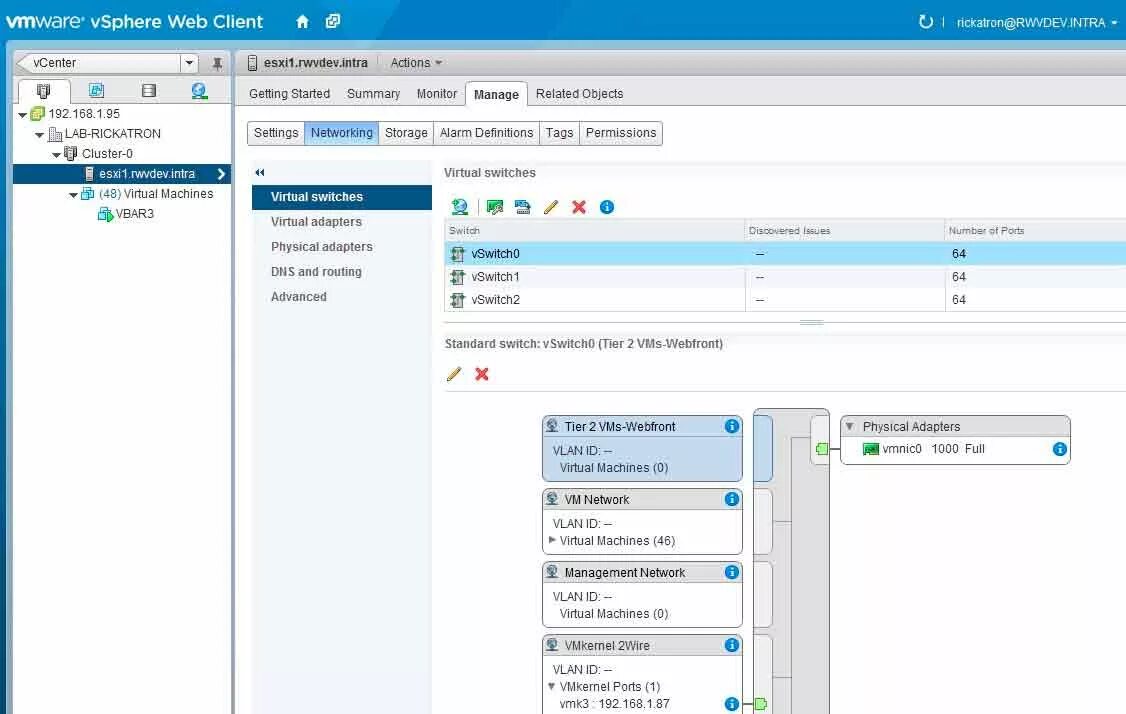Collapse the 192.168.1.95 tree node

22,115
